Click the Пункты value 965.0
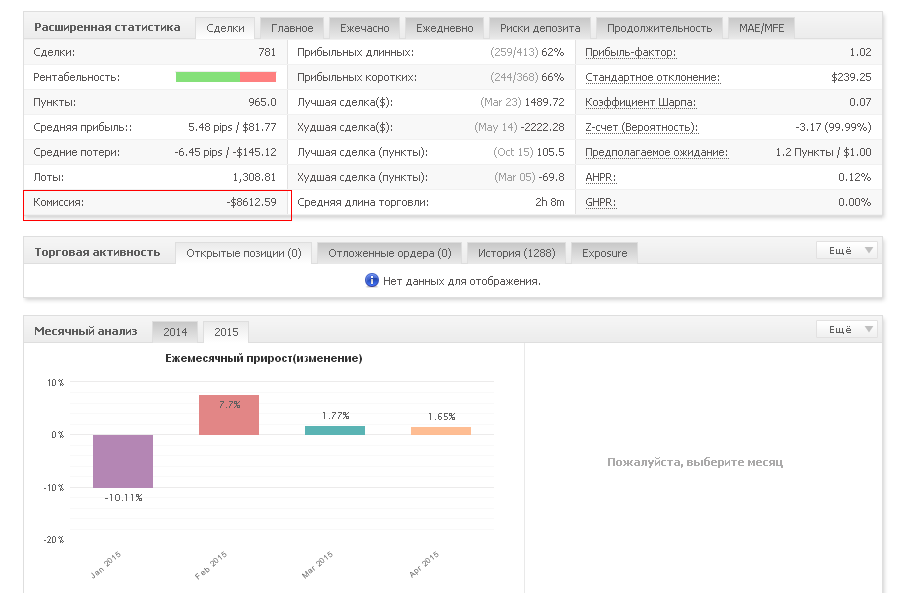Image resolution: width=897 pixels, height=593 pixels. 263,102
